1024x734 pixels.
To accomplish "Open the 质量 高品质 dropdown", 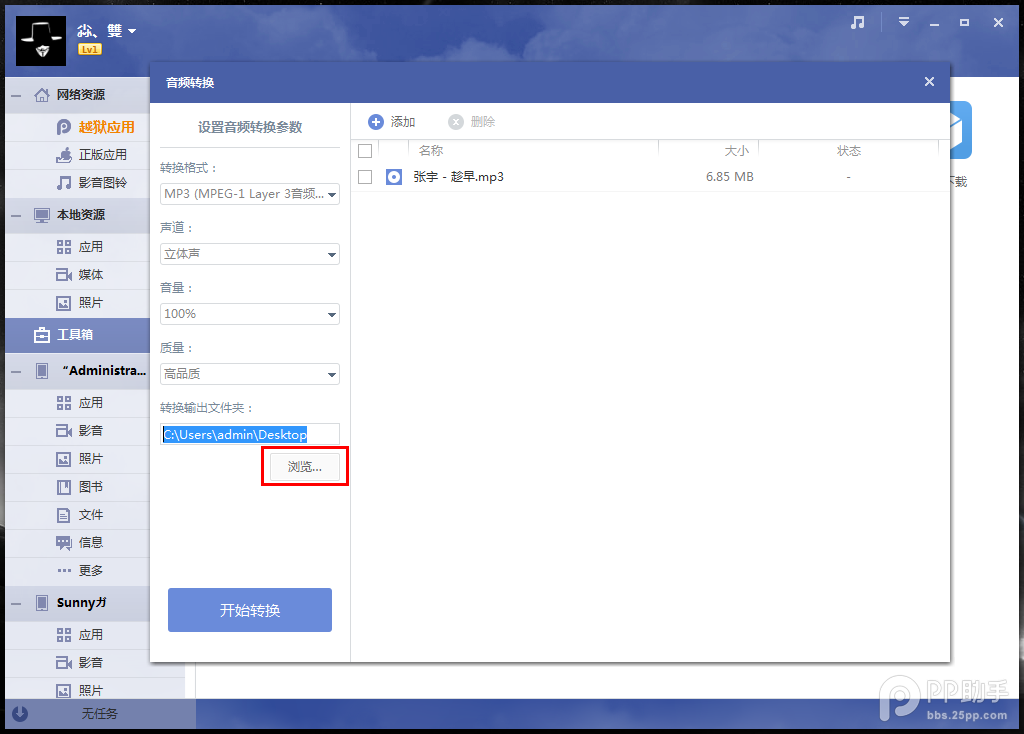I will [x=249, y=374].
